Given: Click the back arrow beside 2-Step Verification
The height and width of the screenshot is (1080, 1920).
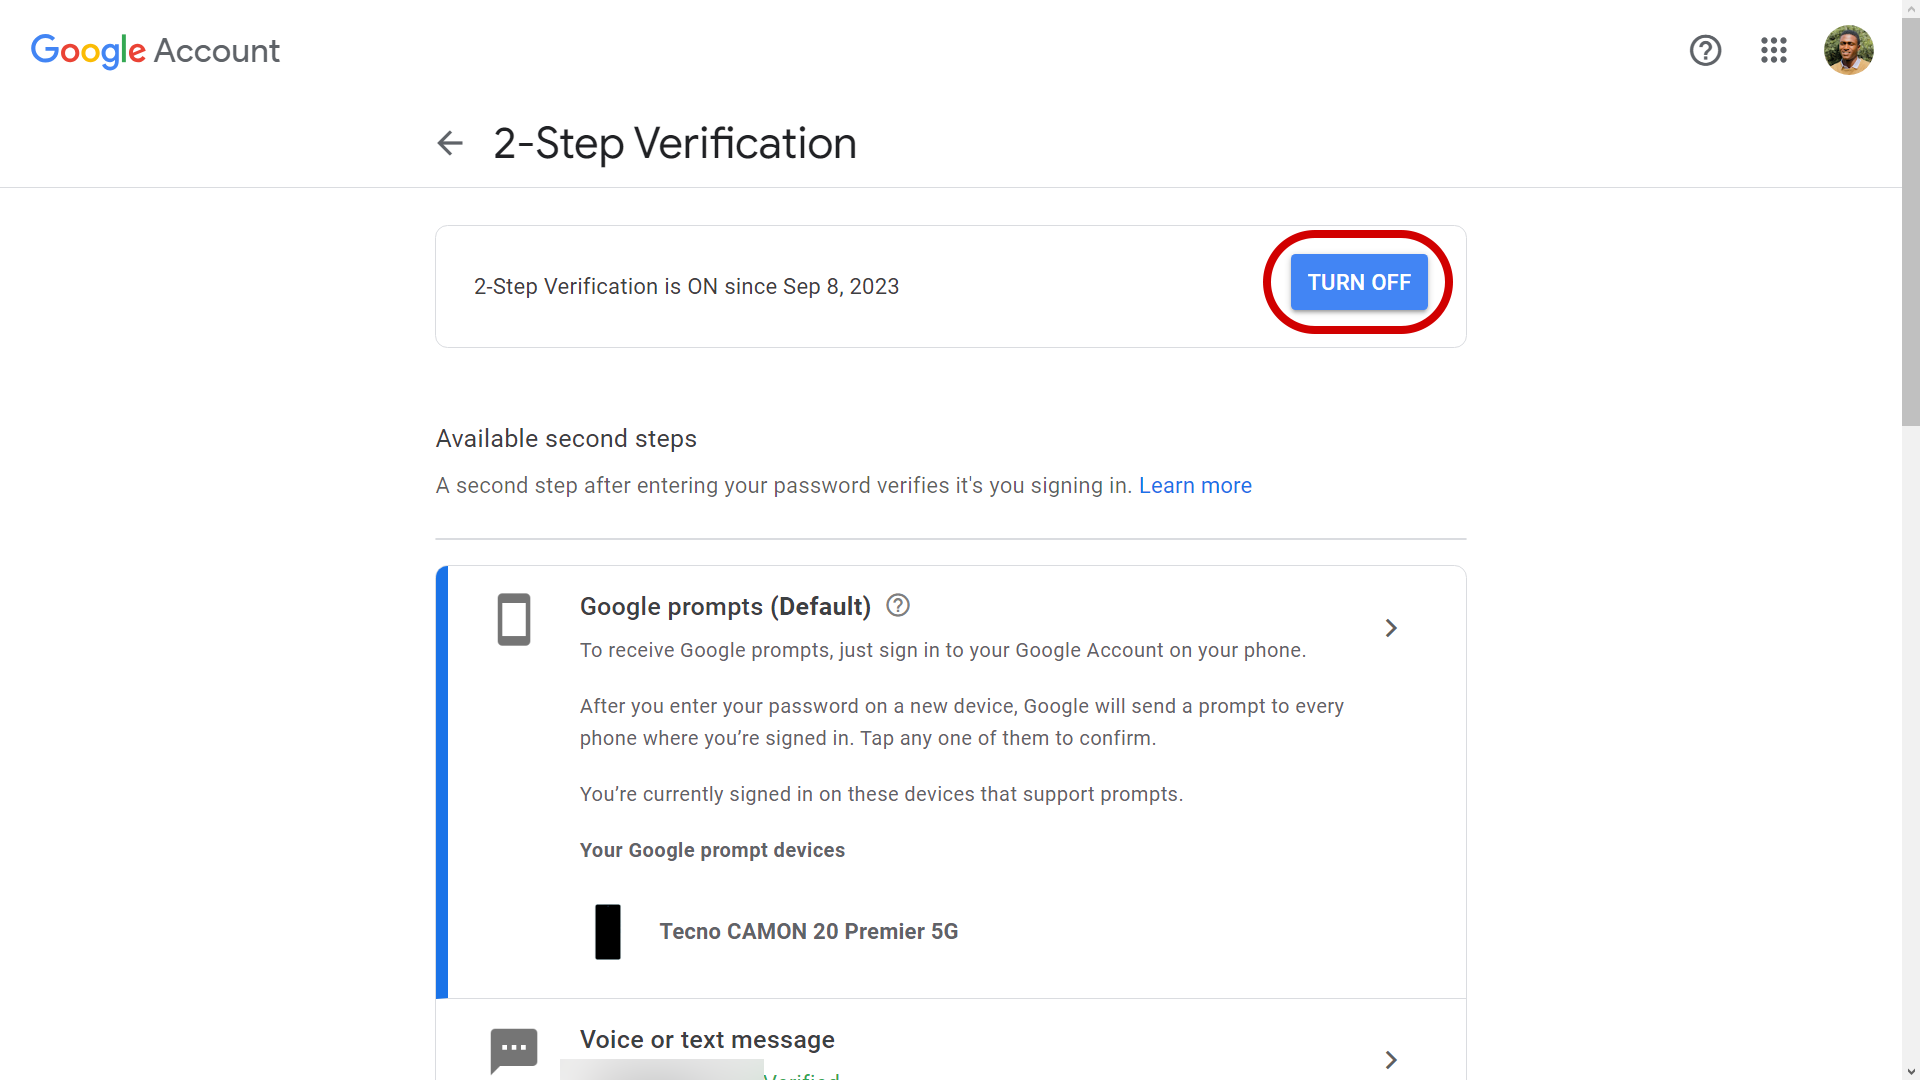Looking at the screenshot, I should tap(449, 143).
